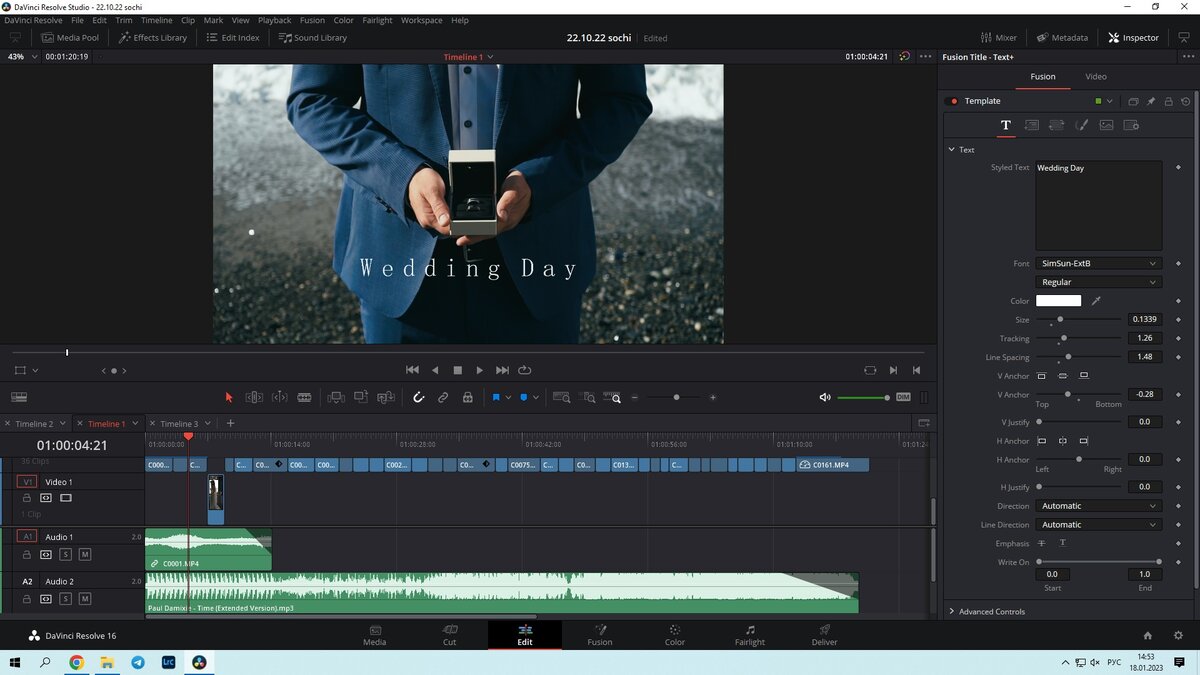Open the Effects Library panel

pos(153,38)
